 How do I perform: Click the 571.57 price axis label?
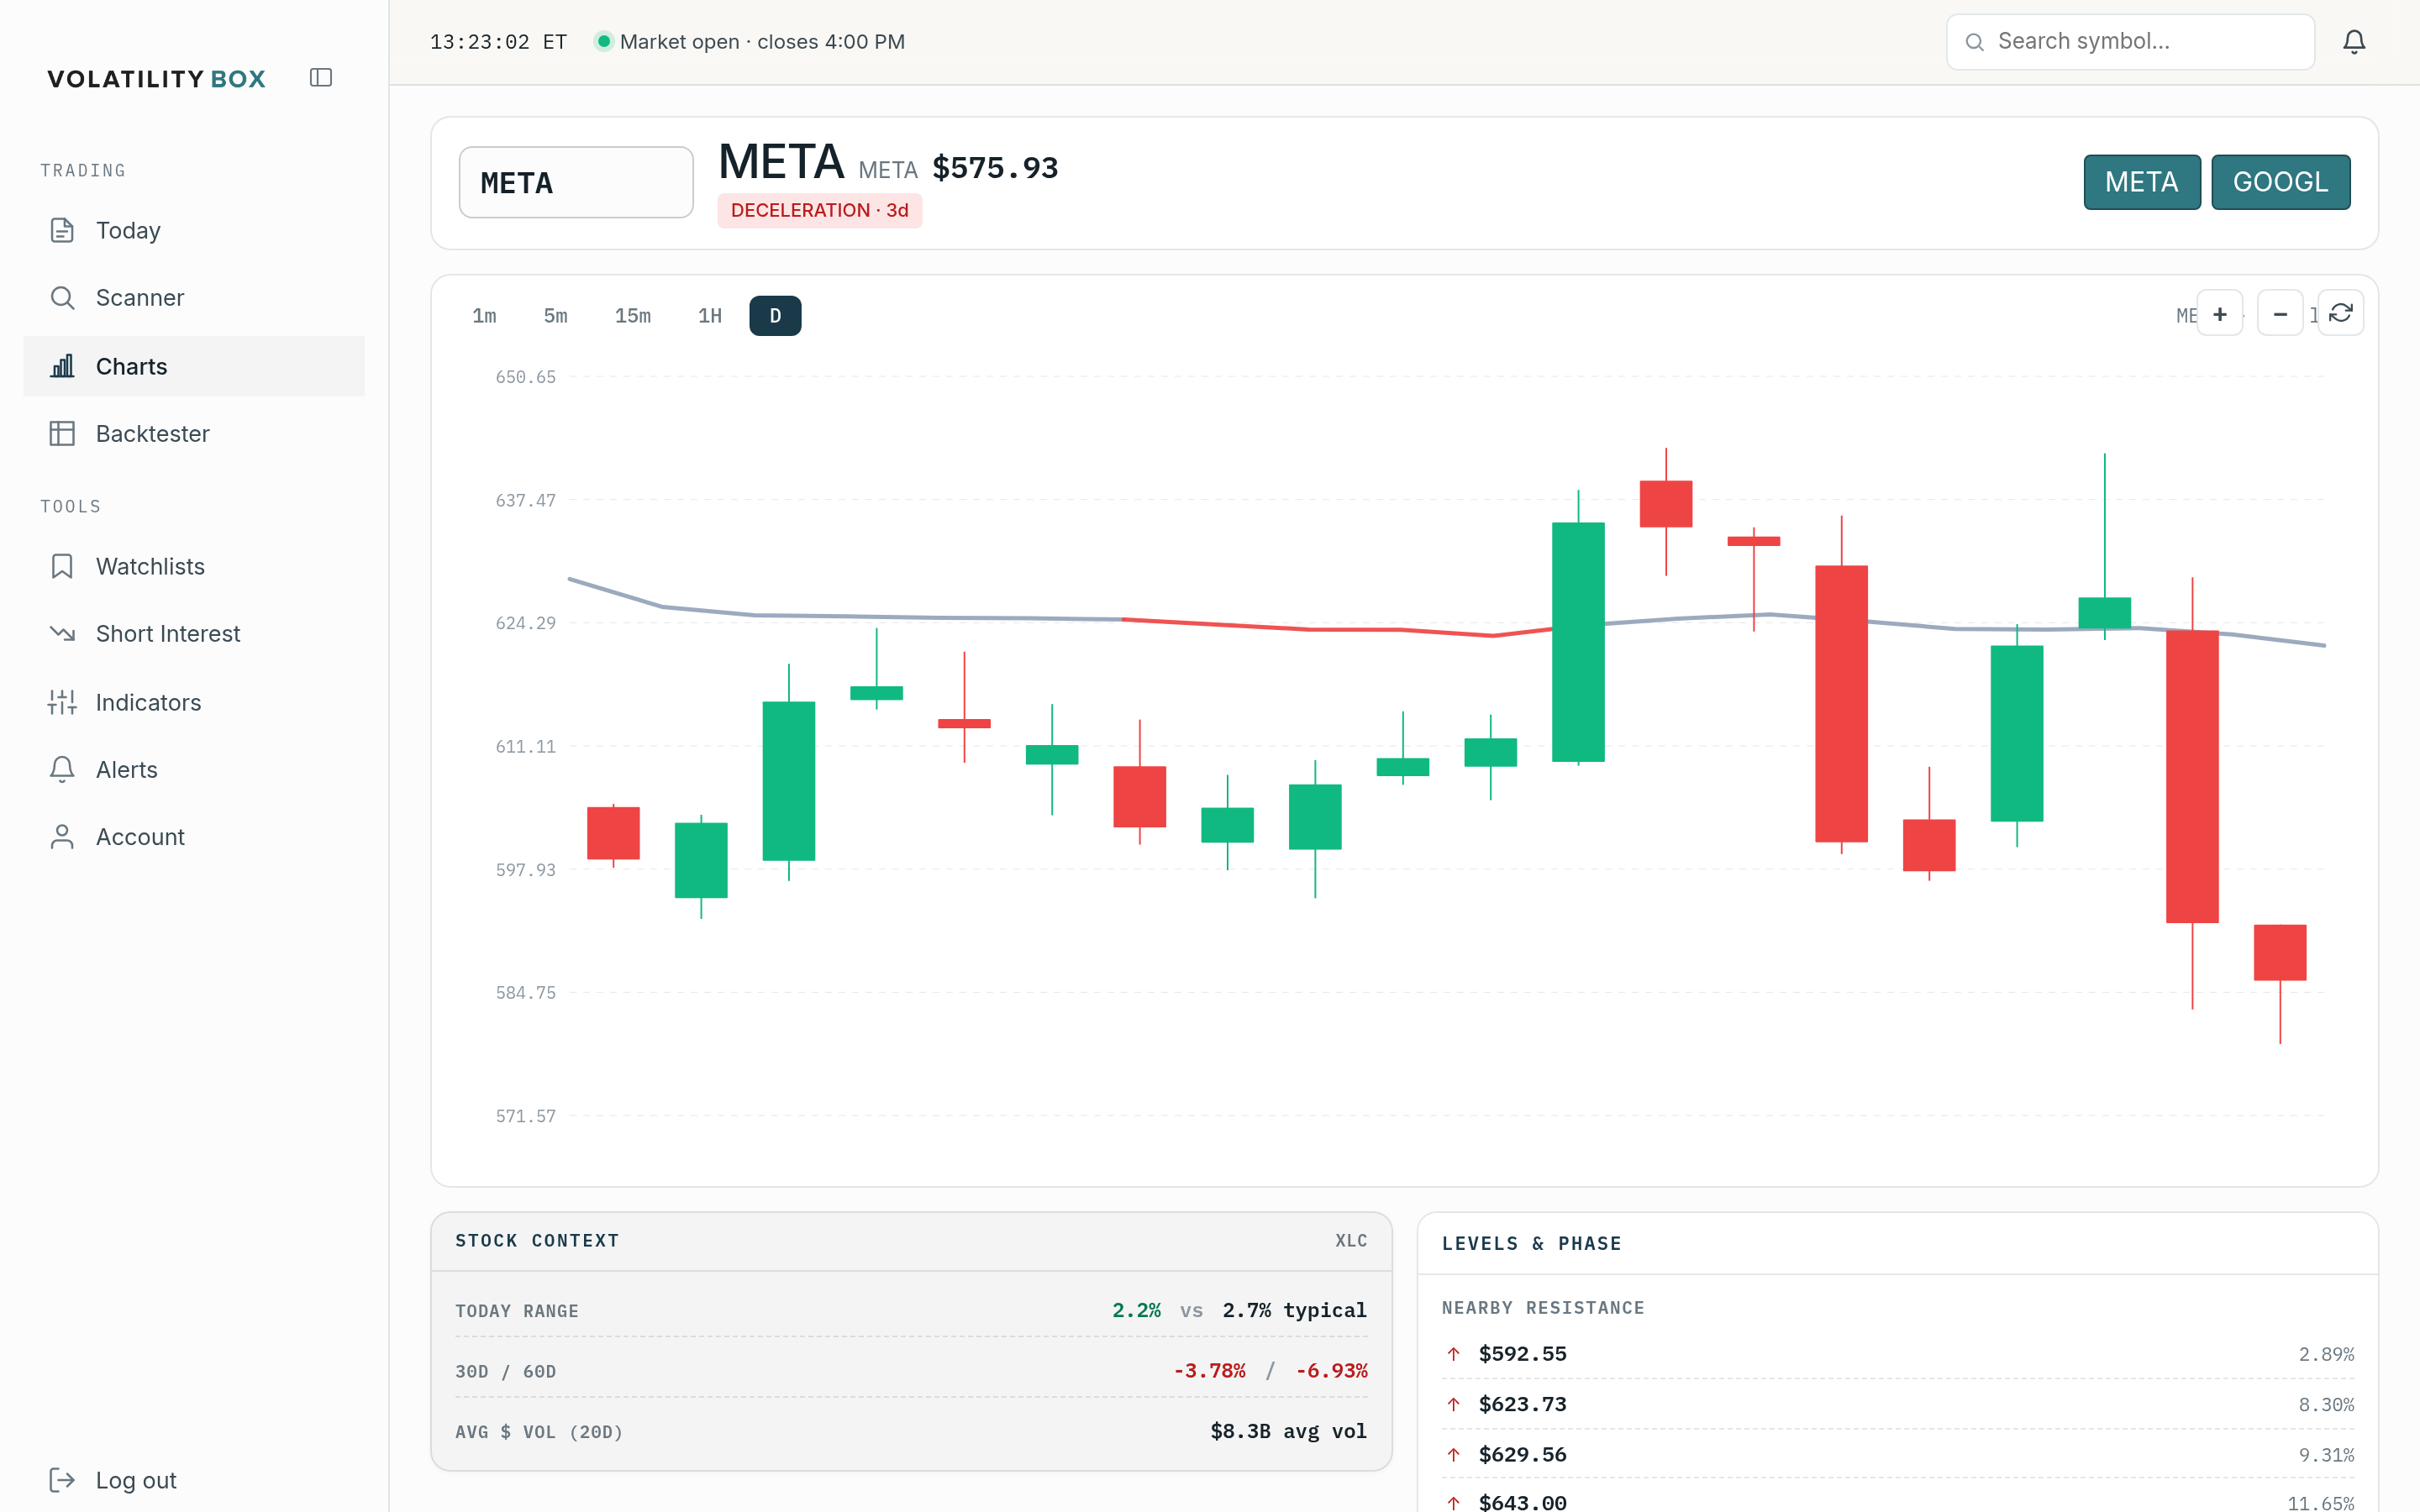[x=525, y=1116]
